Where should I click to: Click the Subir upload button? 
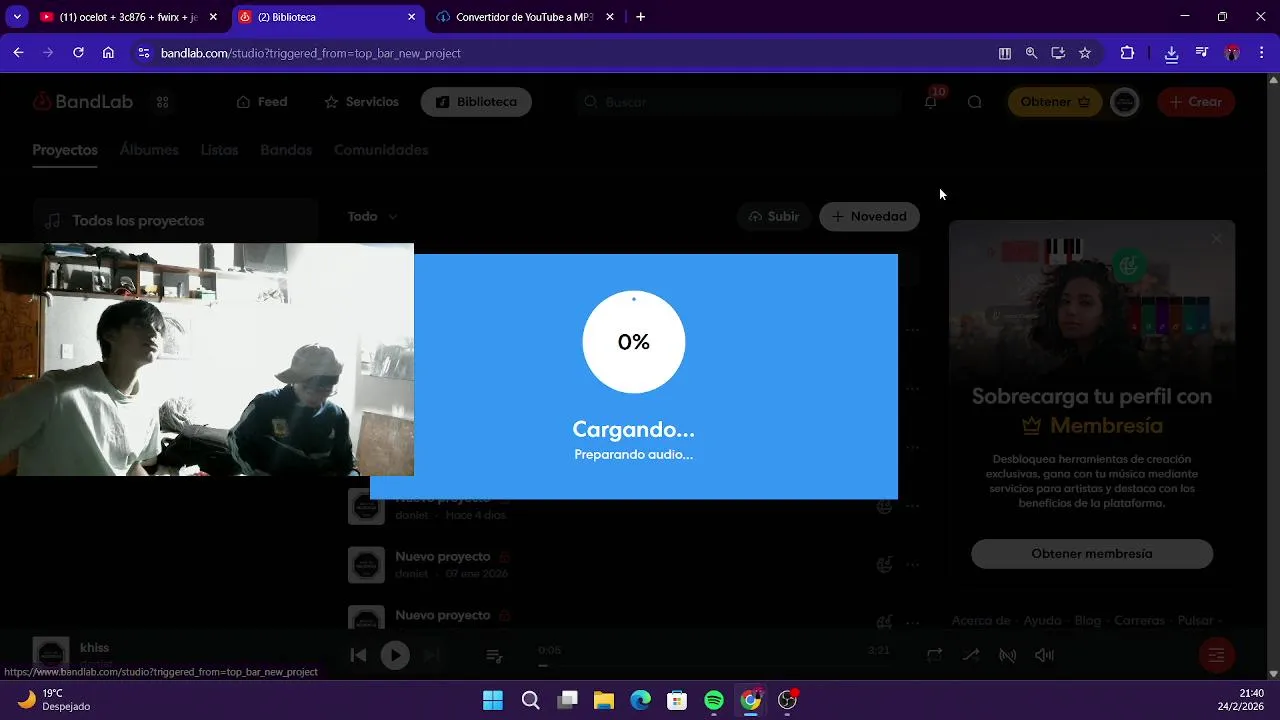774,216
